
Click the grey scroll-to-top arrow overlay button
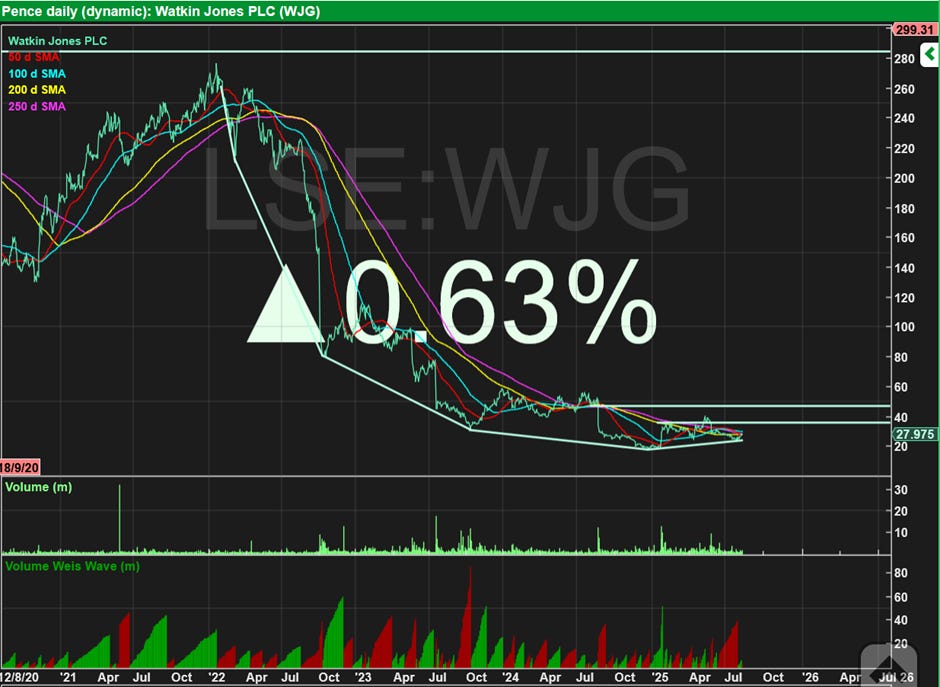[888, 665]
